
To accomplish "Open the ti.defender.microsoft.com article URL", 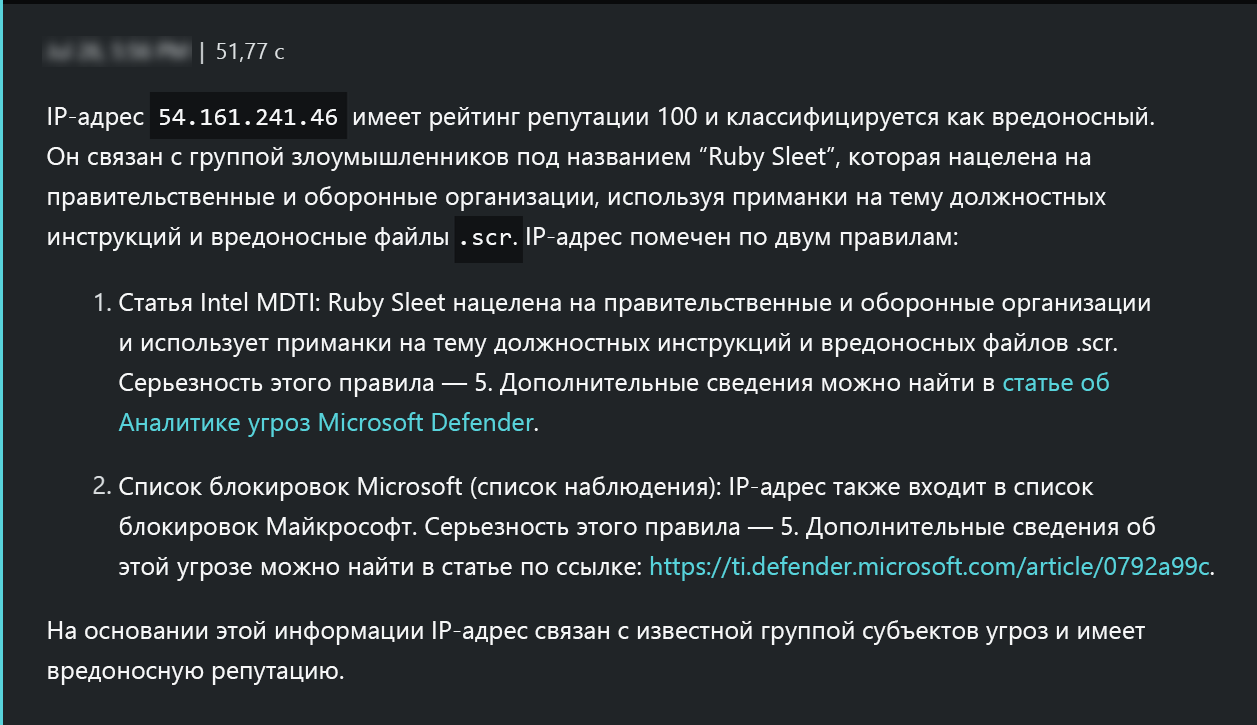I will coord(929,567).
